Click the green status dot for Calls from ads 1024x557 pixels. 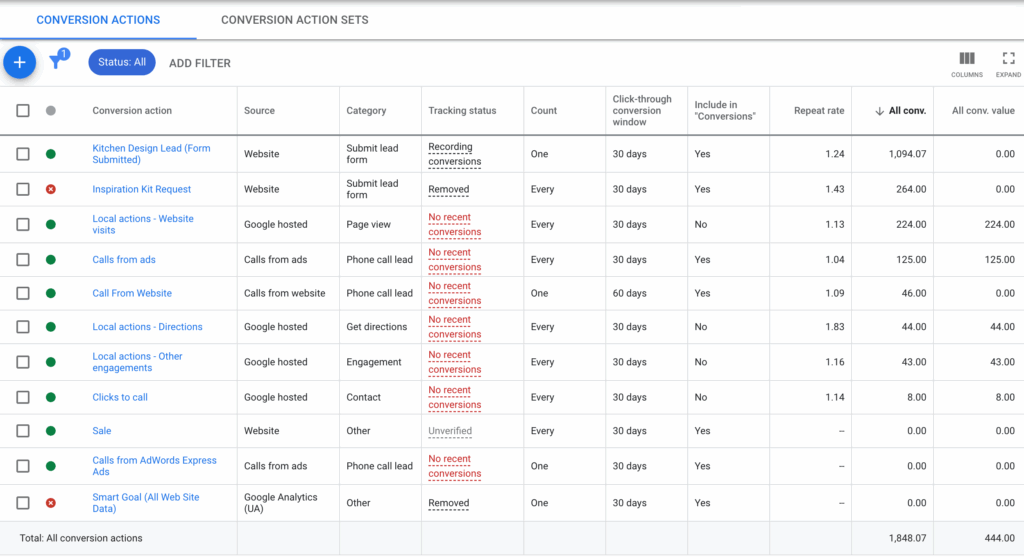(x=51, y=260)
